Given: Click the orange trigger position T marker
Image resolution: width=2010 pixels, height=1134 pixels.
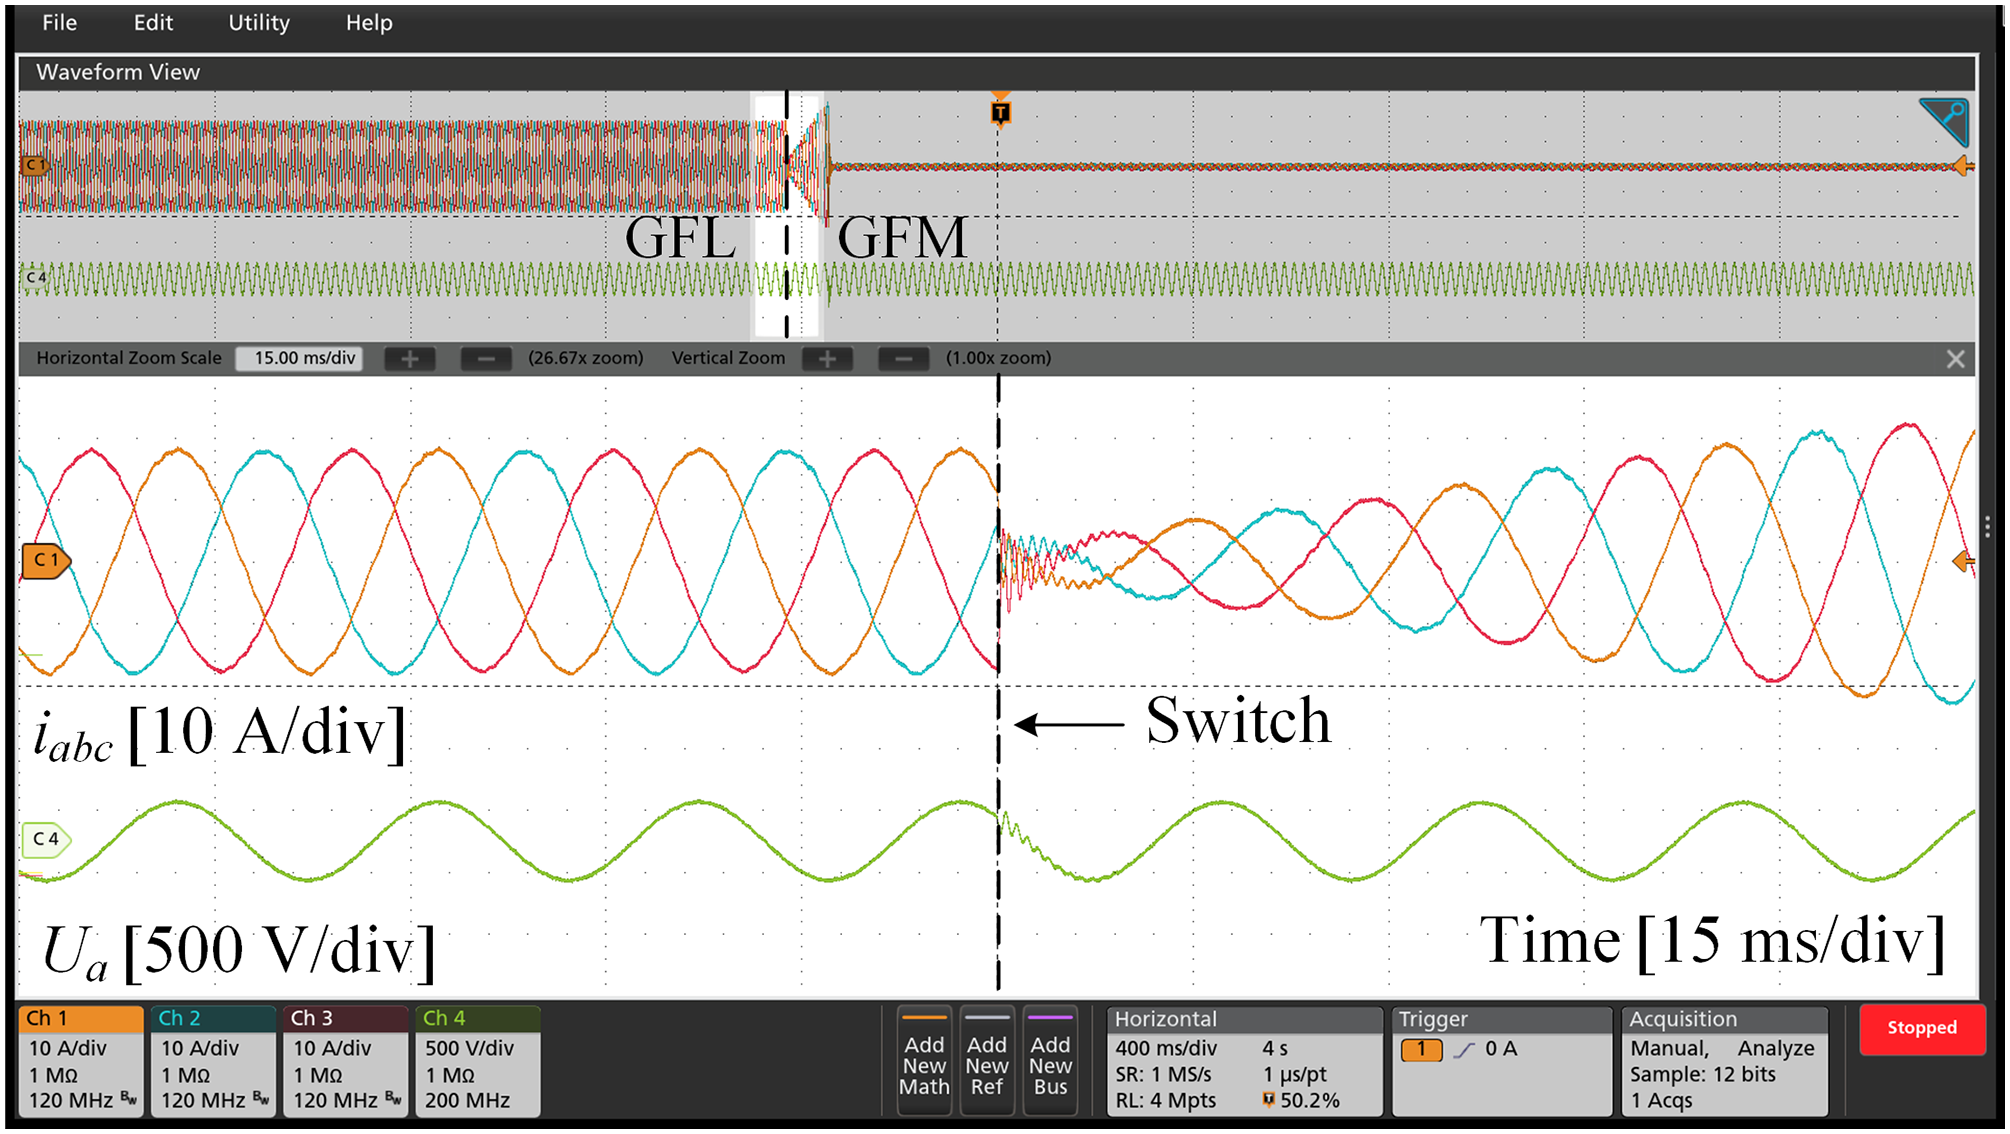Looking at the screenshot, I should (1000, 111).
